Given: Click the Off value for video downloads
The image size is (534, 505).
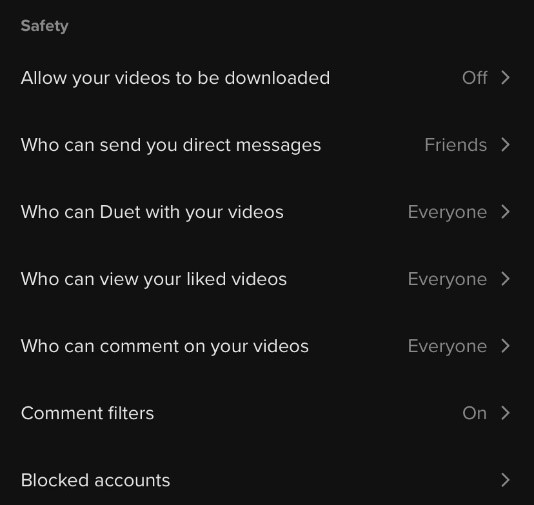Looking at the screenshot, I should point(475,78).
